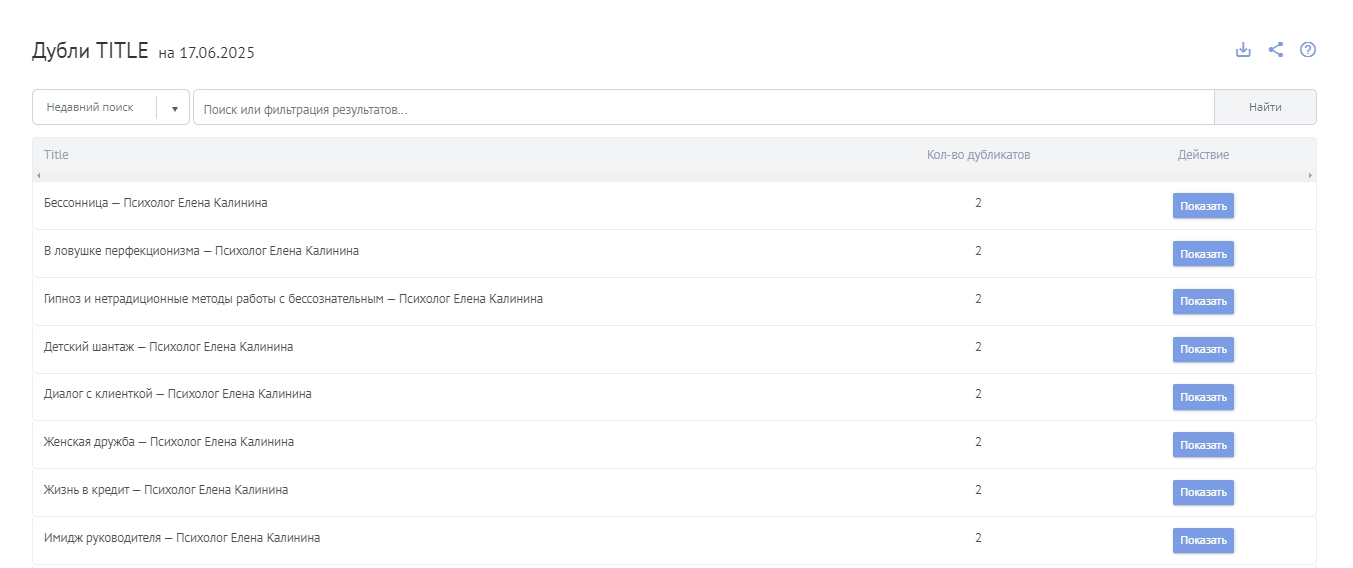This screenshot has width=1353, height=568.
Task: Sort by the Title column header
Action: pos(57,155)
